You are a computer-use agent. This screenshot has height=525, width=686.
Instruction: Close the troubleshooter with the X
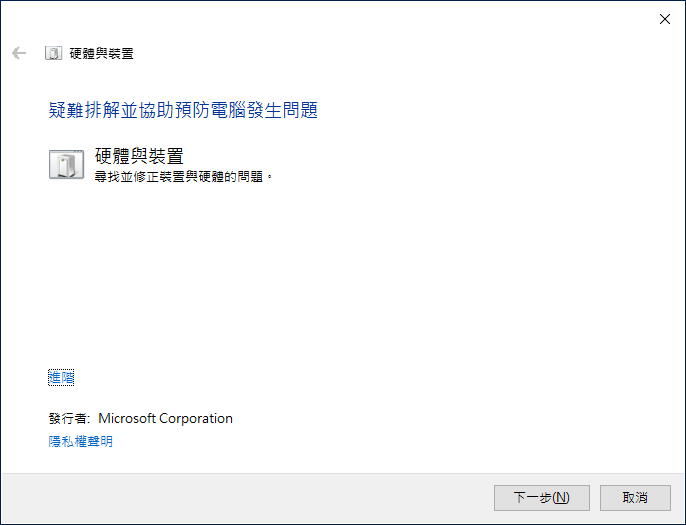[x=665, y=19]
